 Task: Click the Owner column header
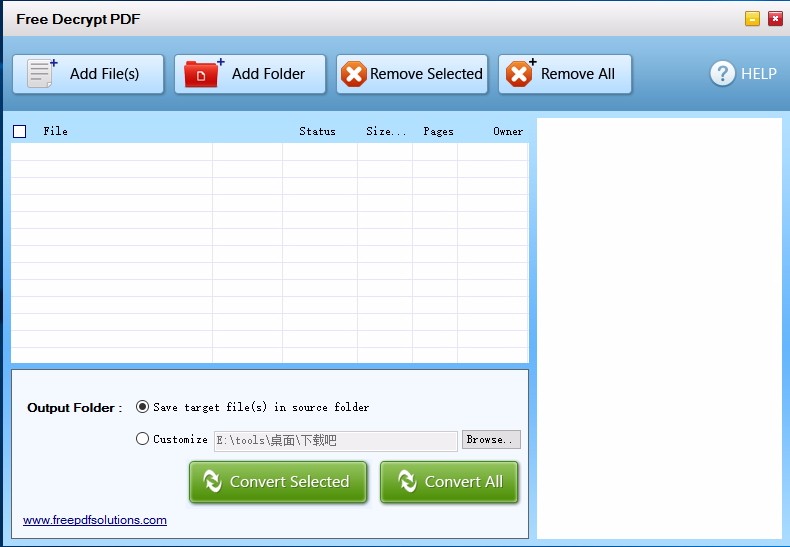[508, 131]
